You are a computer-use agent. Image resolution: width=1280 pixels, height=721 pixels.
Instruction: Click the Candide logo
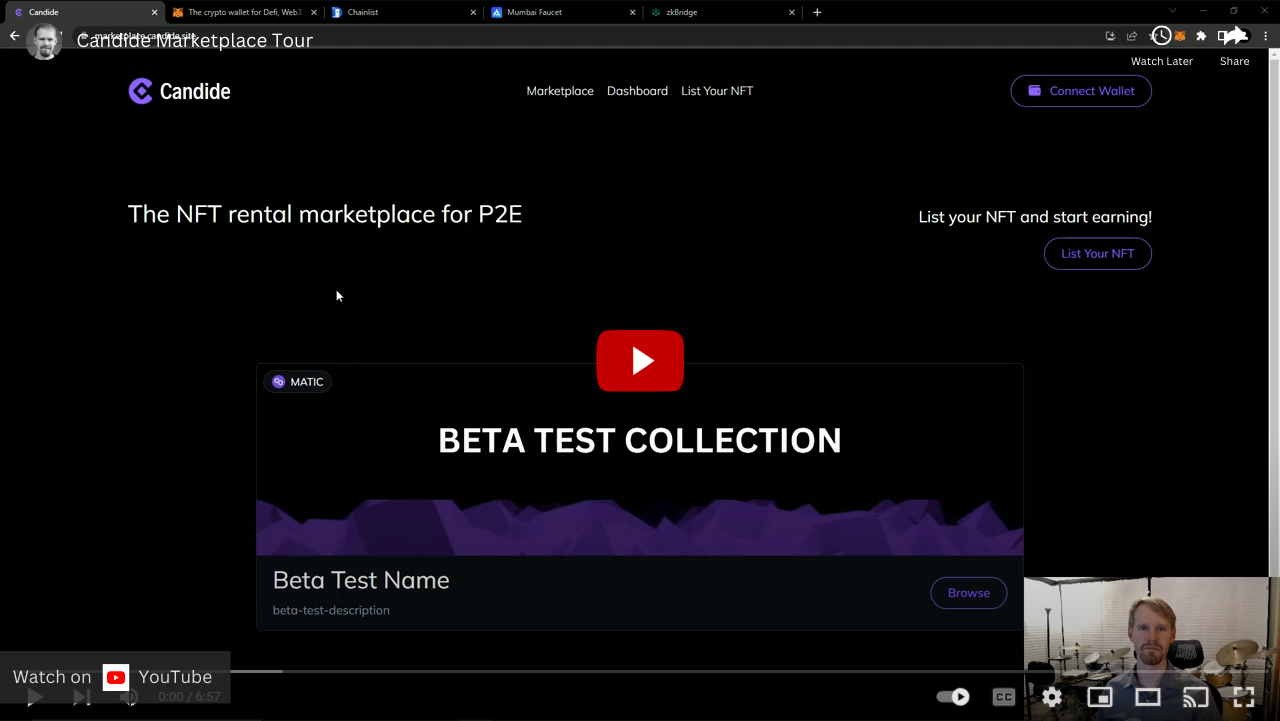pyautogui.click(x=180, y=91)
